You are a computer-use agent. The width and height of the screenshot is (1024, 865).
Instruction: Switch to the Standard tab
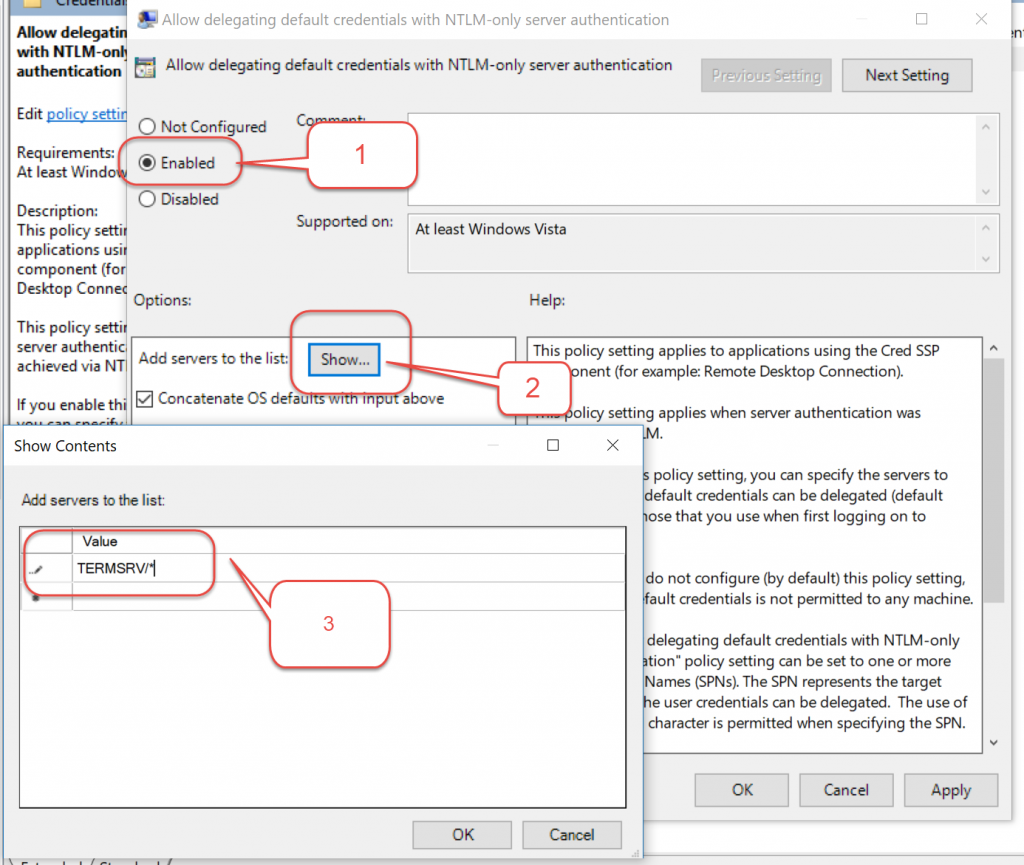tap(130, 862)
